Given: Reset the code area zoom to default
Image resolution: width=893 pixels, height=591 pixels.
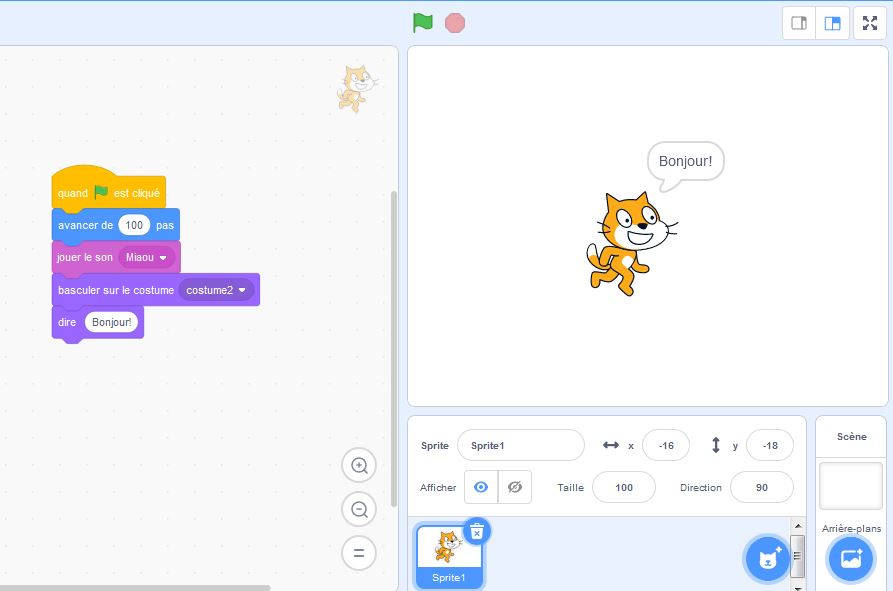Looking at the screenshot, I should point(359,553).
